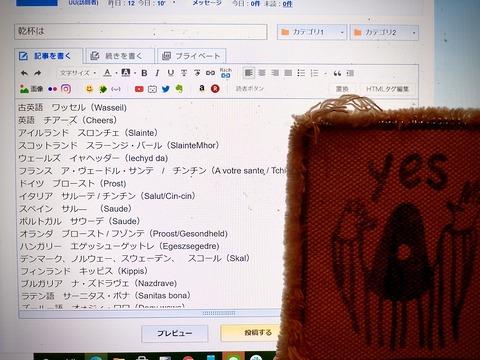This screenshot has height=360, width=480.
Task: Click the line オランダ (Proost/Gesondheid)
Action: 124,234
